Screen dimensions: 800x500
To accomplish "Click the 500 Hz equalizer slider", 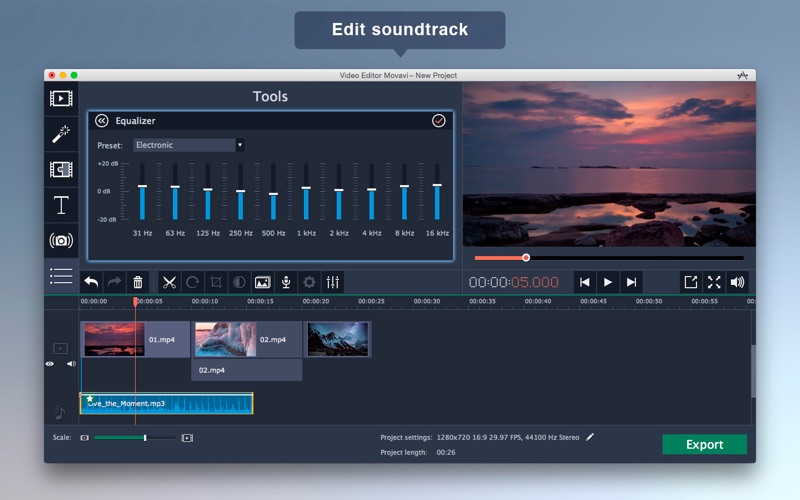I will pos(273,194).
